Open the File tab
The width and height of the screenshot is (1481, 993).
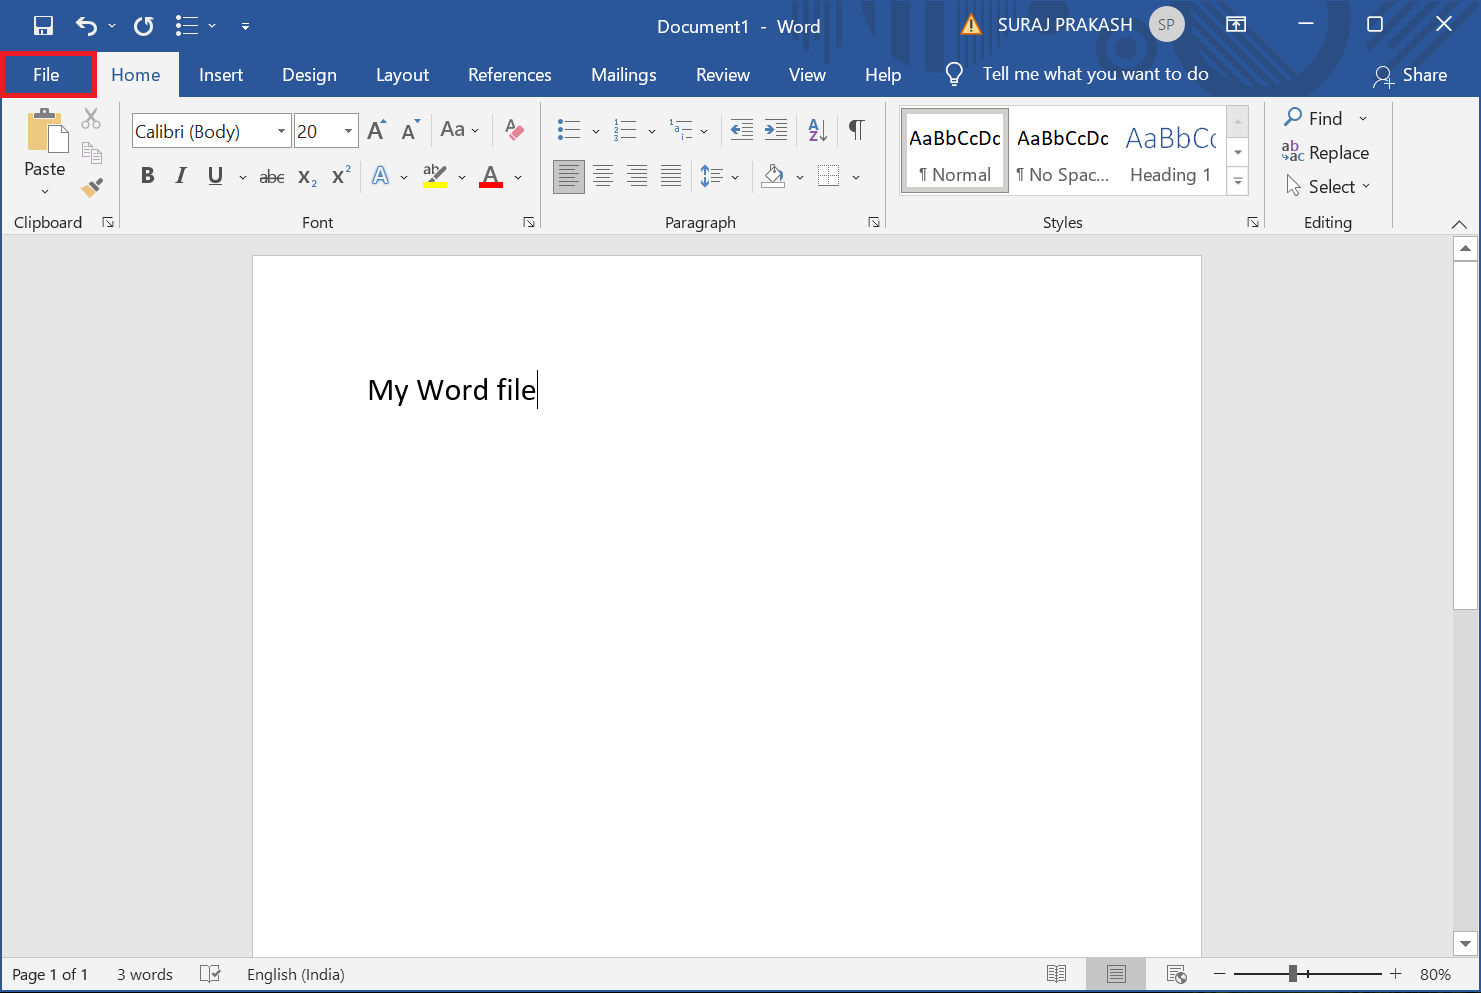click(46, 75)
